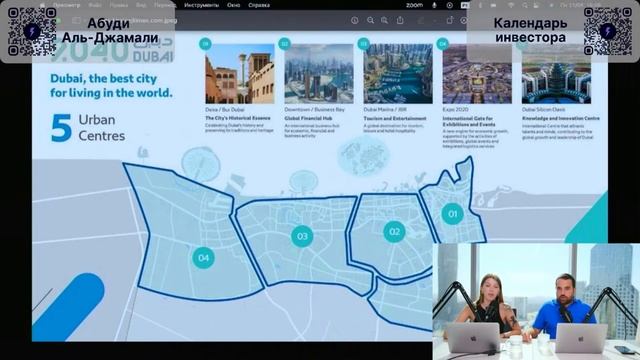Click map marker 02 on Downtown zone

(x=394, y=231)
